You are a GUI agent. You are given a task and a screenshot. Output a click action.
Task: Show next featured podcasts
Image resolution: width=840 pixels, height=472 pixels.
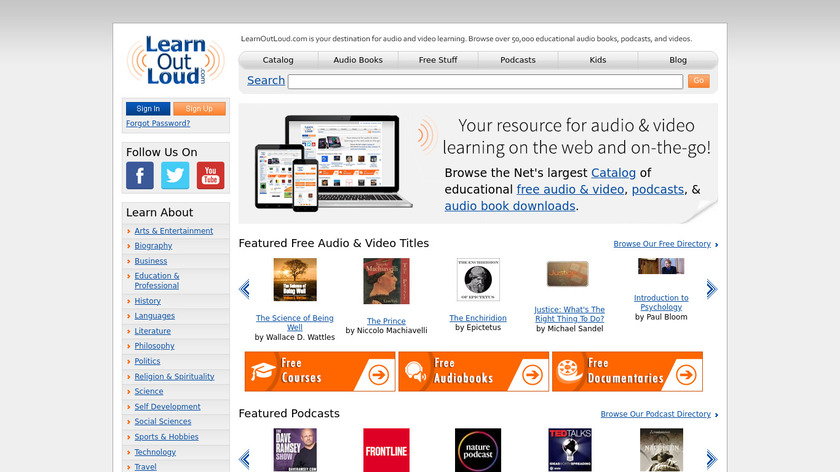click(x=711, y=459)
